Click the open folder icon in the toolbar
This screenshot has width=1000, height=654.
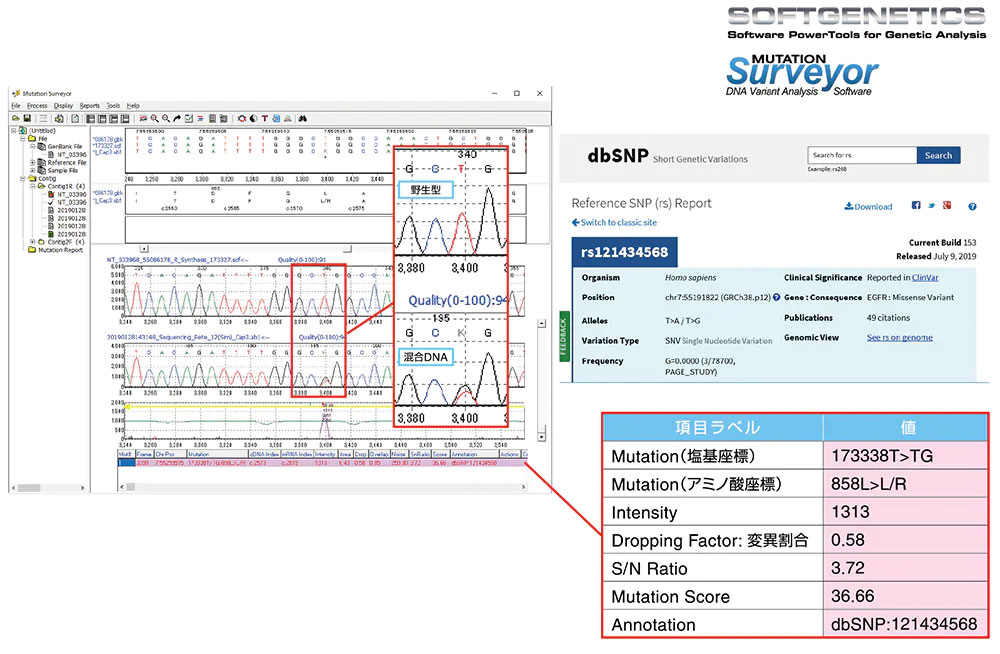pyautogui.click(x=16, y=119)
